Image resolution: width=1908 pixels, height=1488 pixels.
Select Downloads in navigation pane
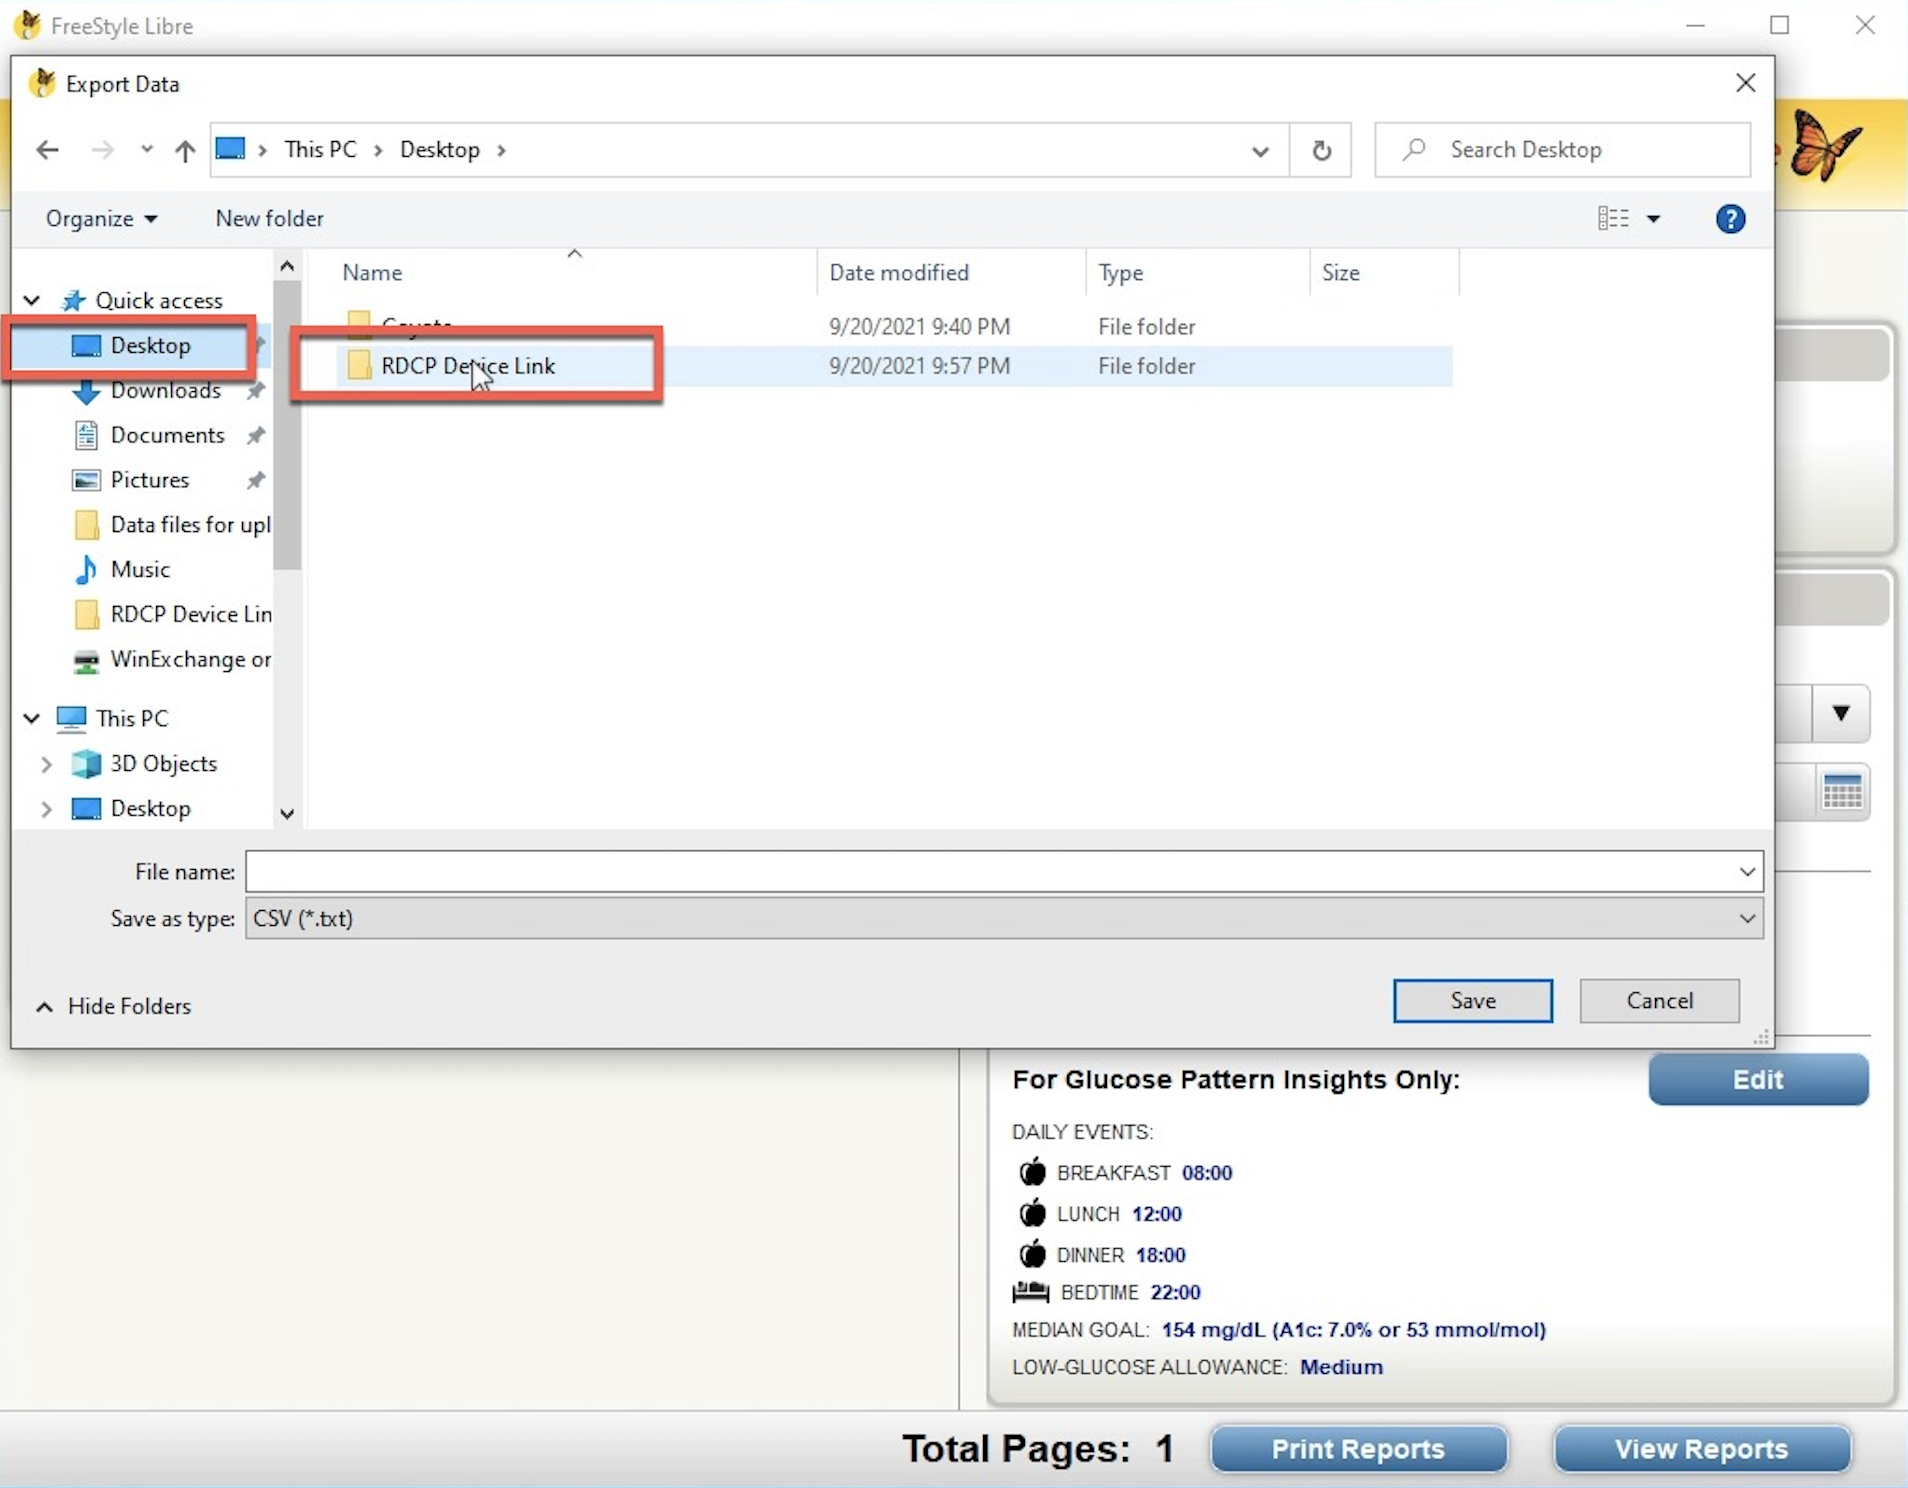tap(166, 390)
